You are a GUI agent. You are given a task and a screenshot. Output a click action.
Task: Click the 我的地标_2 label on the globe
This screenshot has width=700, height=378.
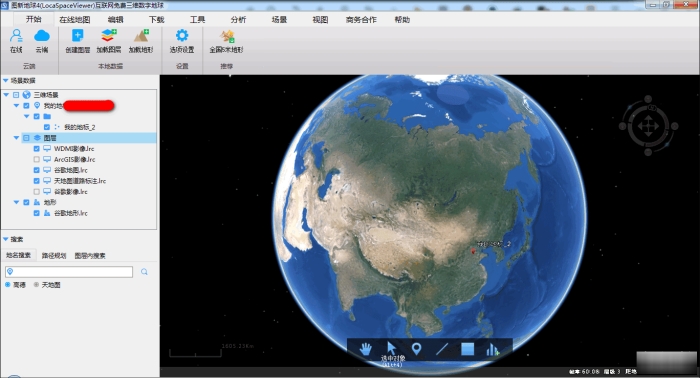(x=494, y=244)
